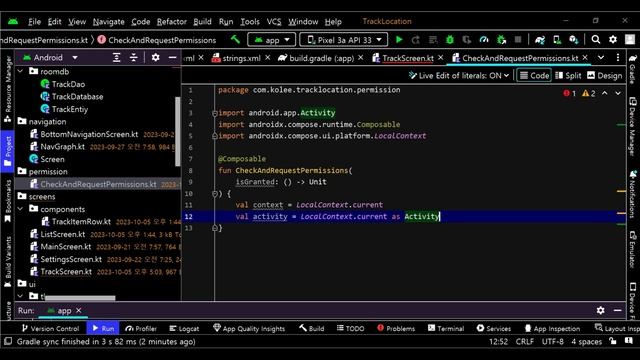
Task: Open Resource Manager side panel
Action: (8, 89)
